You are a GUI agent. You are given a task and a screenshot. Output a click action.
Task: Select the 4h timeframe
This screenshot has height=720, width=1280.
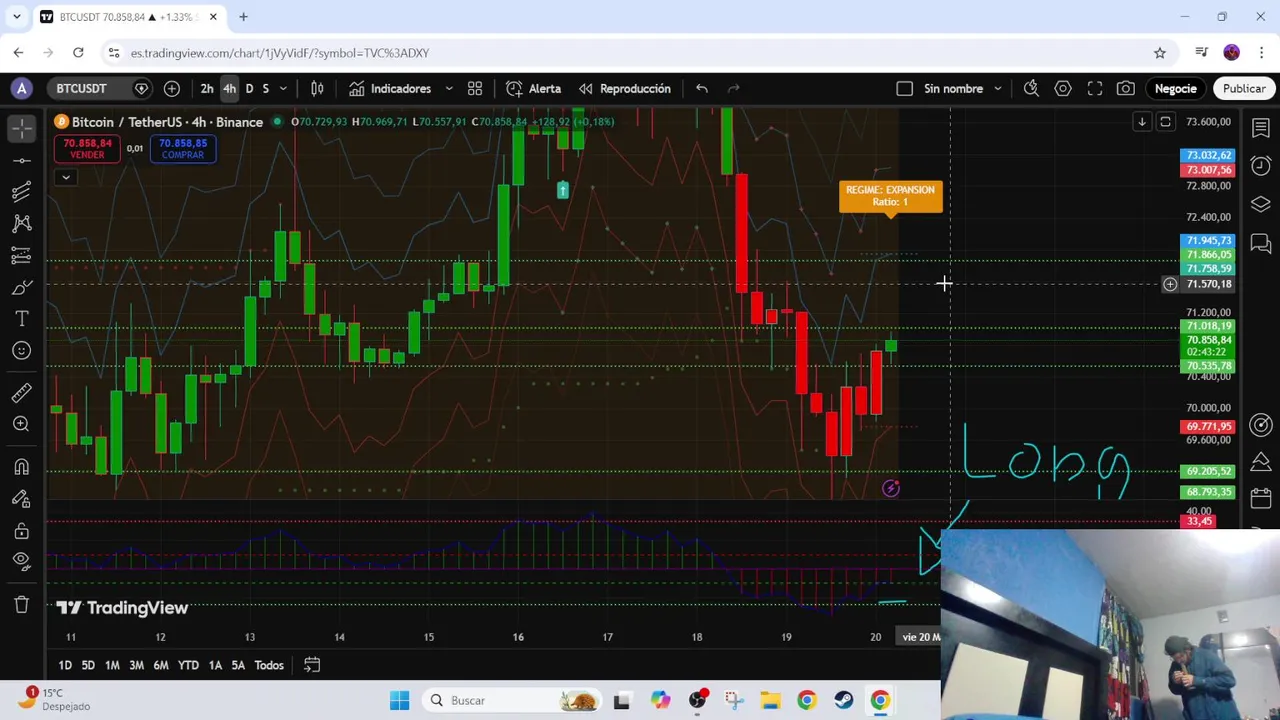(229, 89)
